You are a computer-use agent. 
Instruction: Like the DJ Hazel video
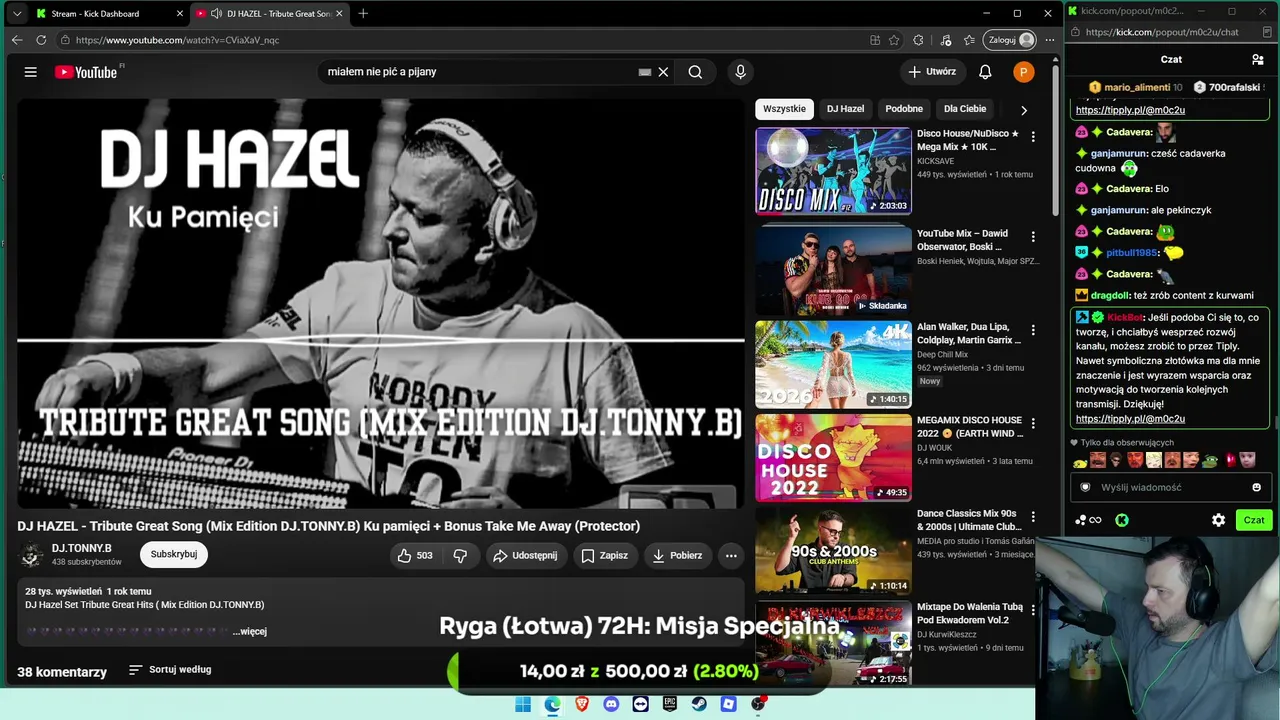(x=415, y=555)
